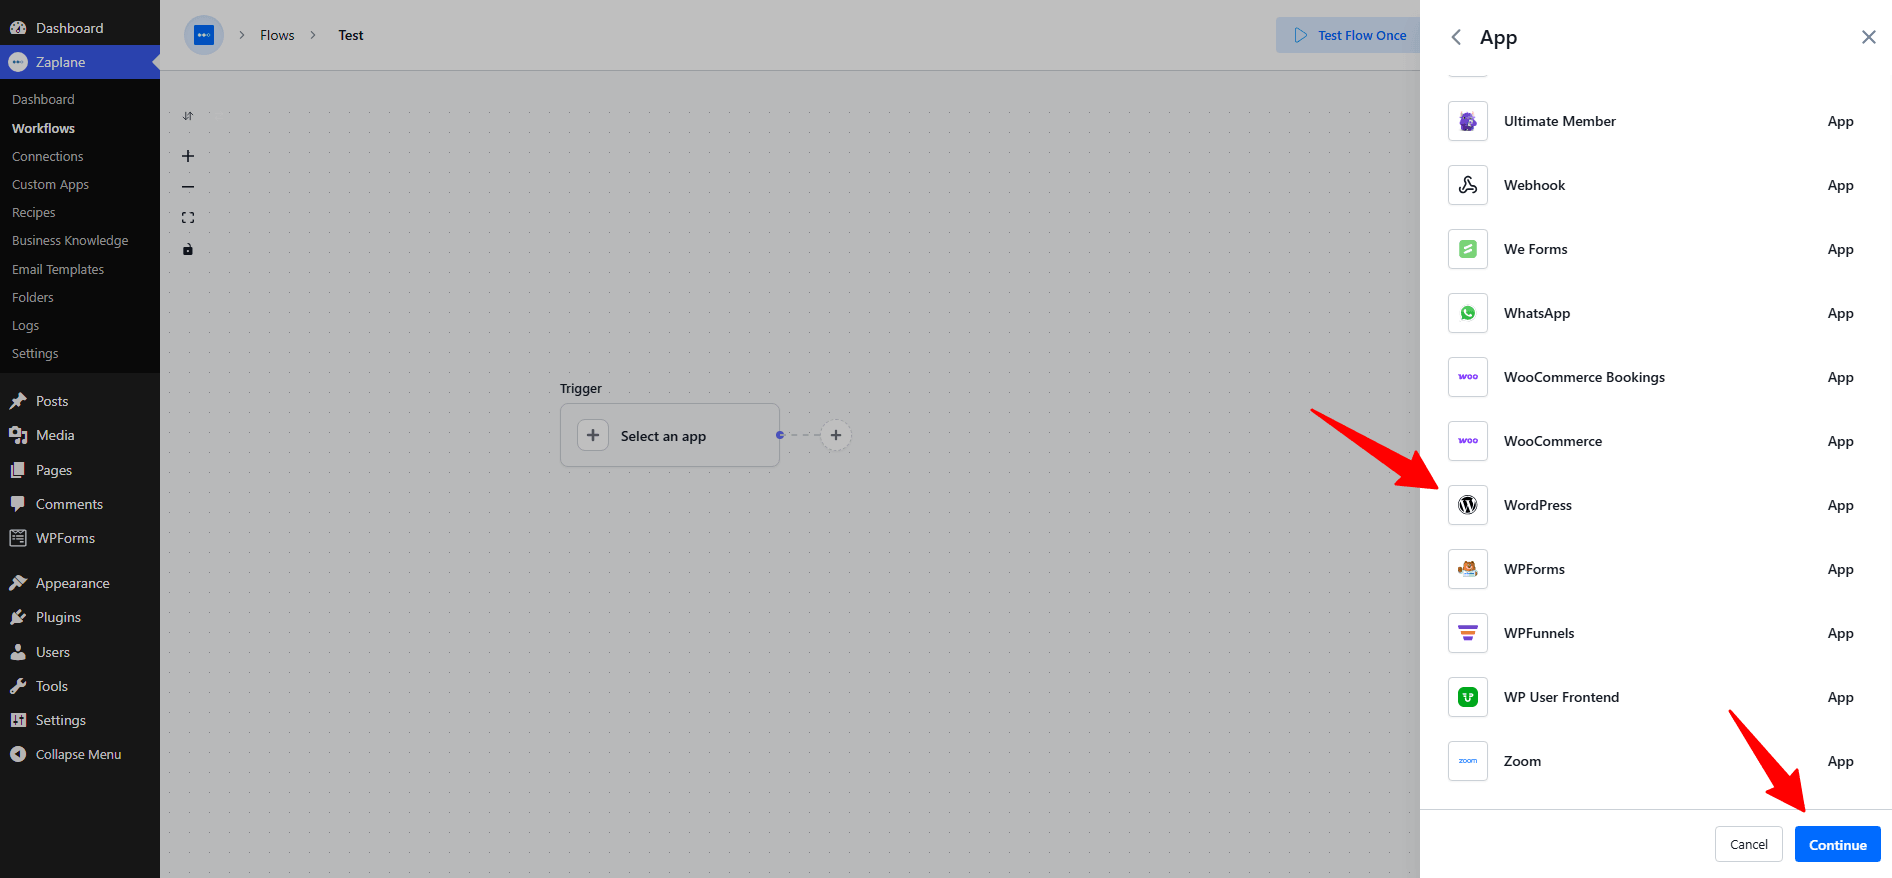Image resolution: width=1892 pixels, height=878 pixels.
Task: Open the Posts menu in WordPress sidebar
Action: [x=80, y=401]
